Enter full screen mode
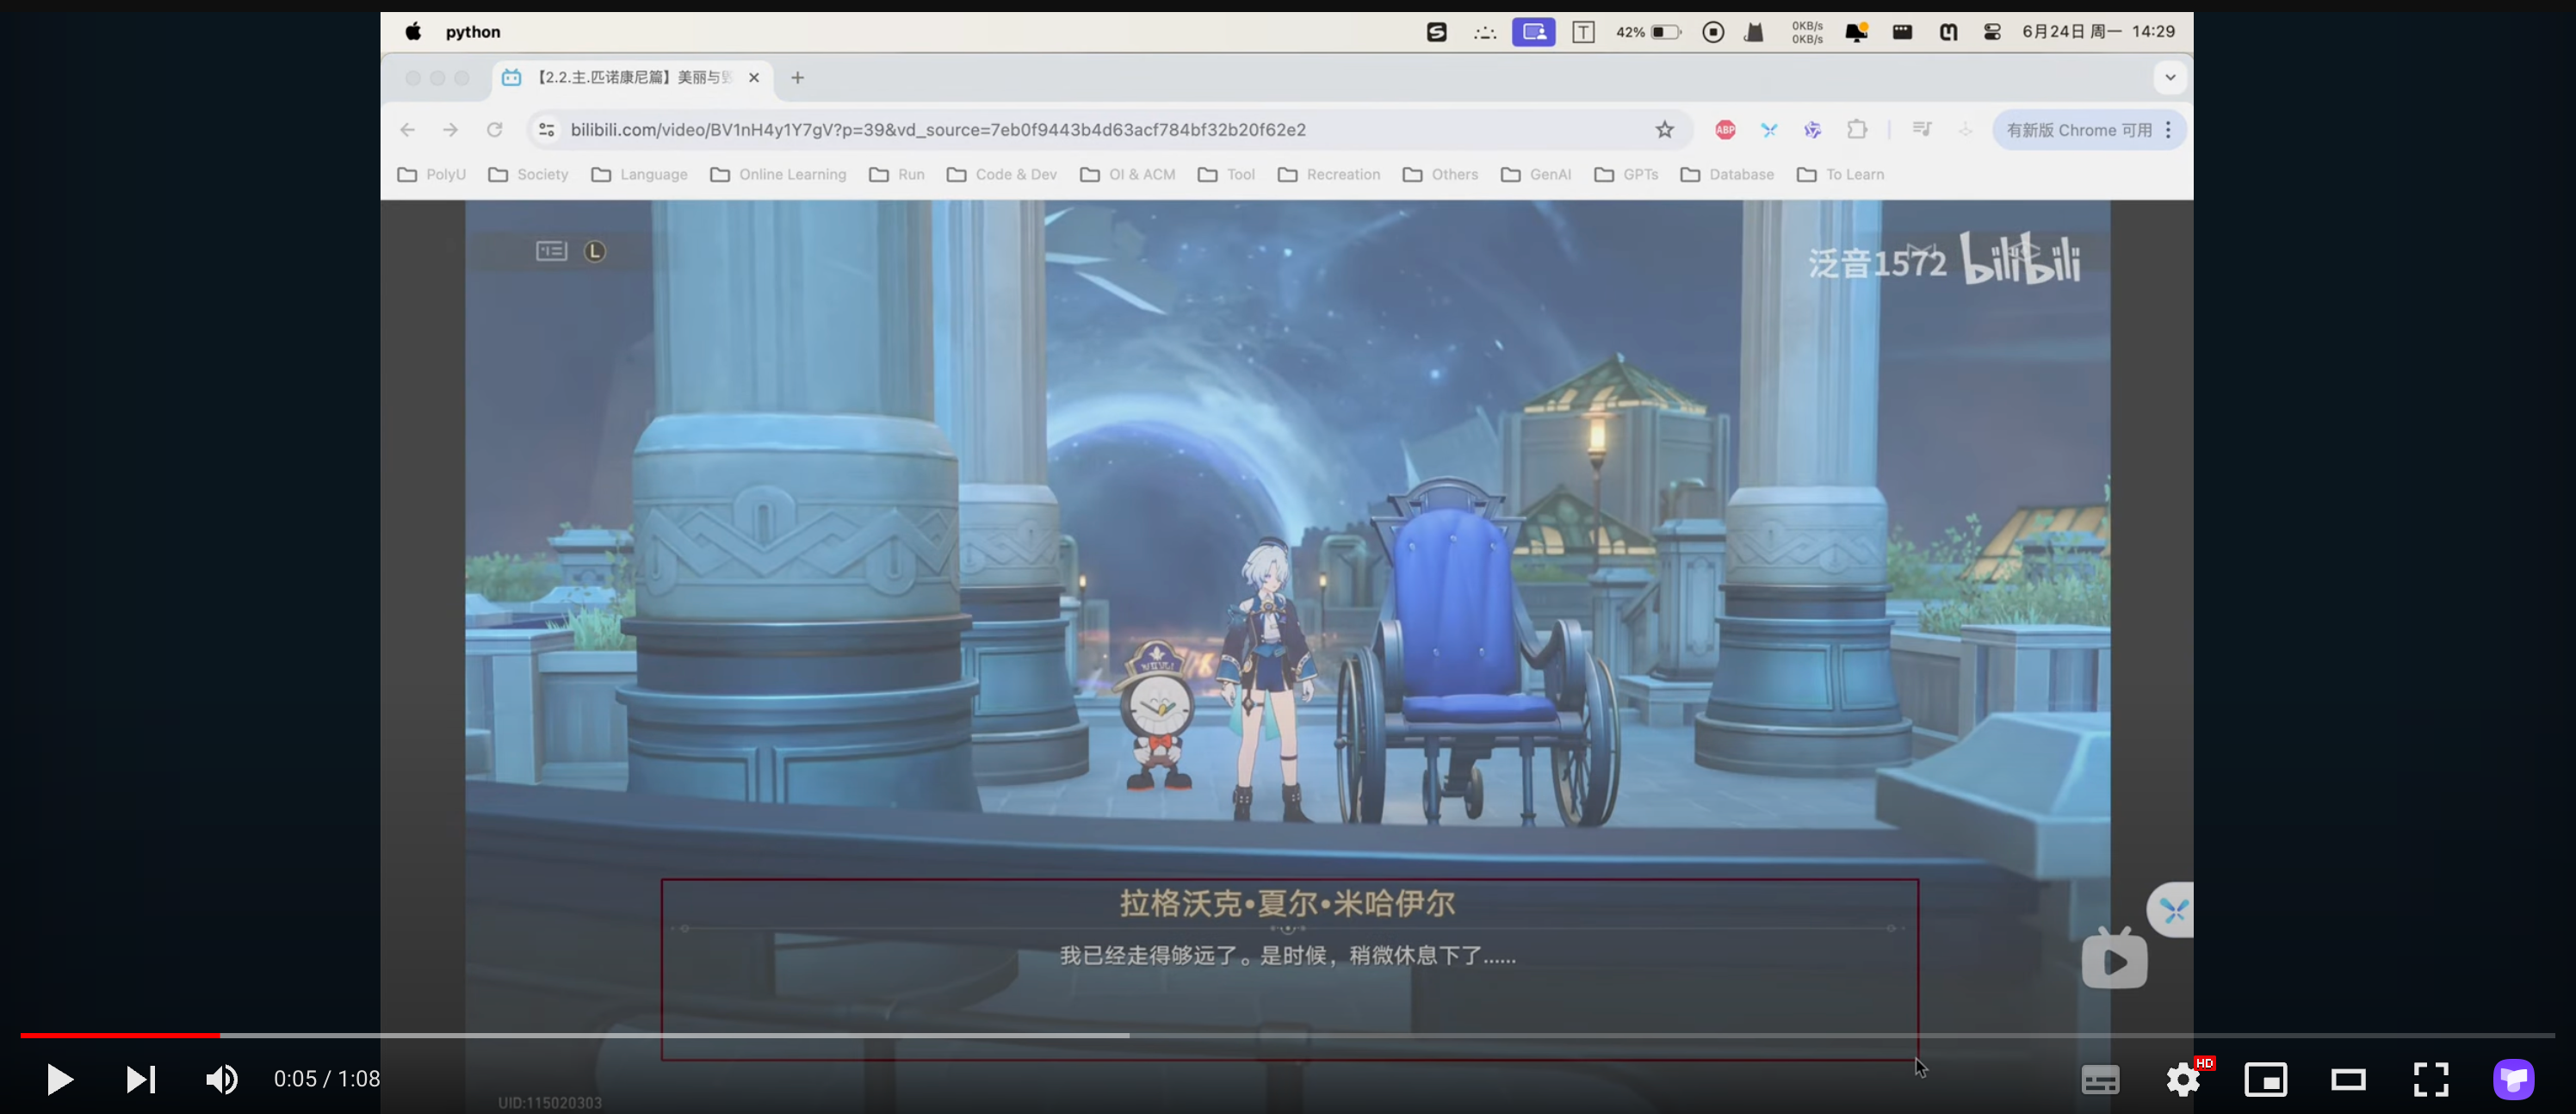The width and height of the screenshot is (2576, 1114). tap(2430, 1080)
